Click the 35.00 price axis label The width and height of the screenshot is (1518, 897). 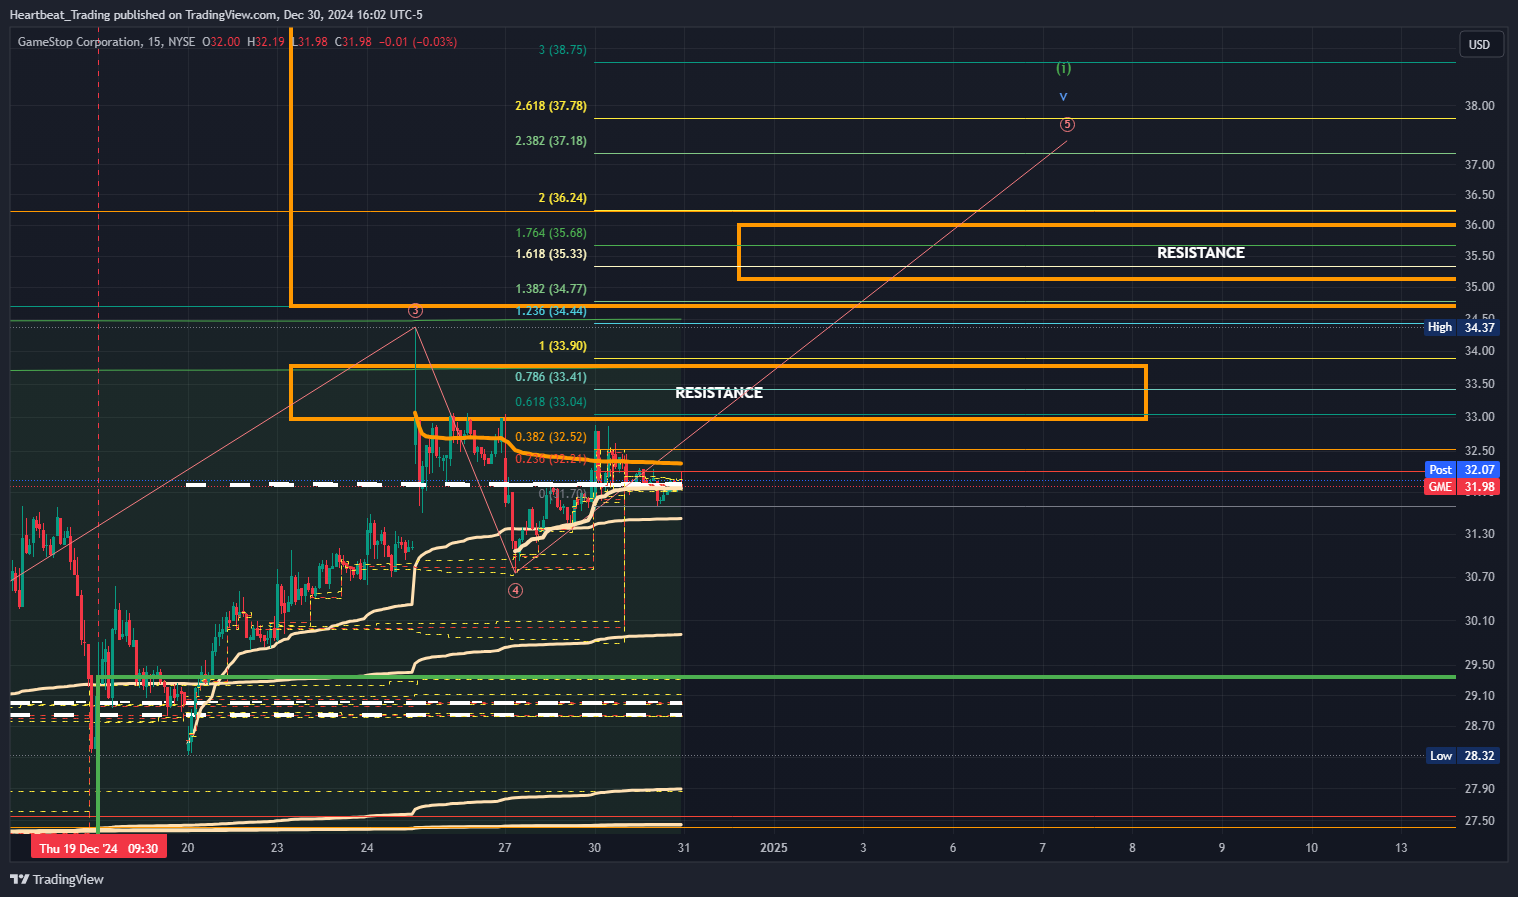pos(1480,287)
